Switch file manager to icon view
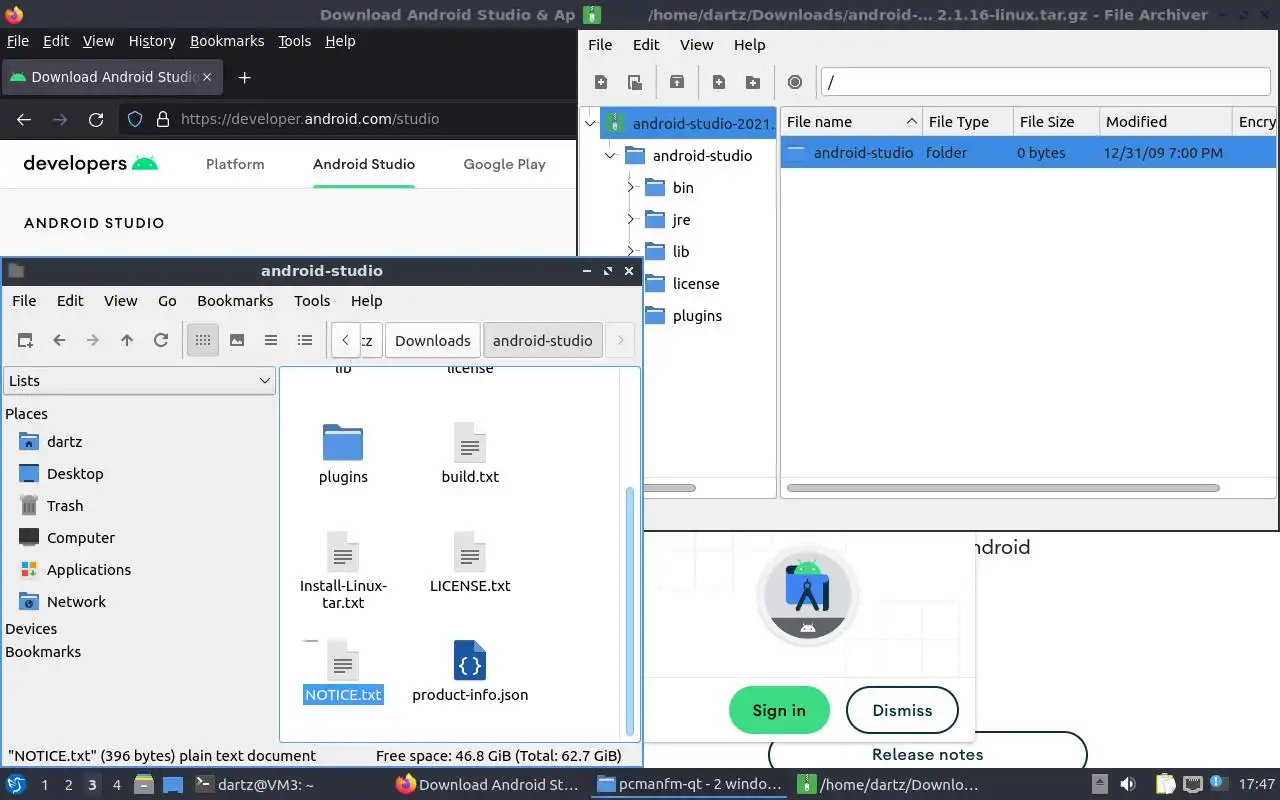The image size is (1280, 800). pyautogui.click(x=203, y=340)
